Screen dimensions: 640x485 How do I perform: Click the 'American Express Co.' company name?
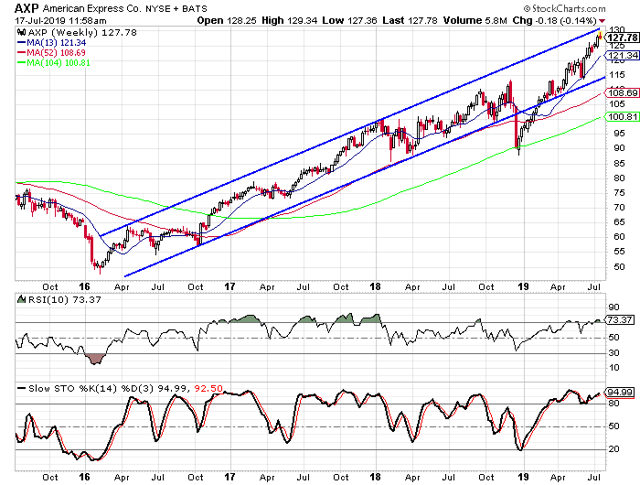click(x=91, y=8)
